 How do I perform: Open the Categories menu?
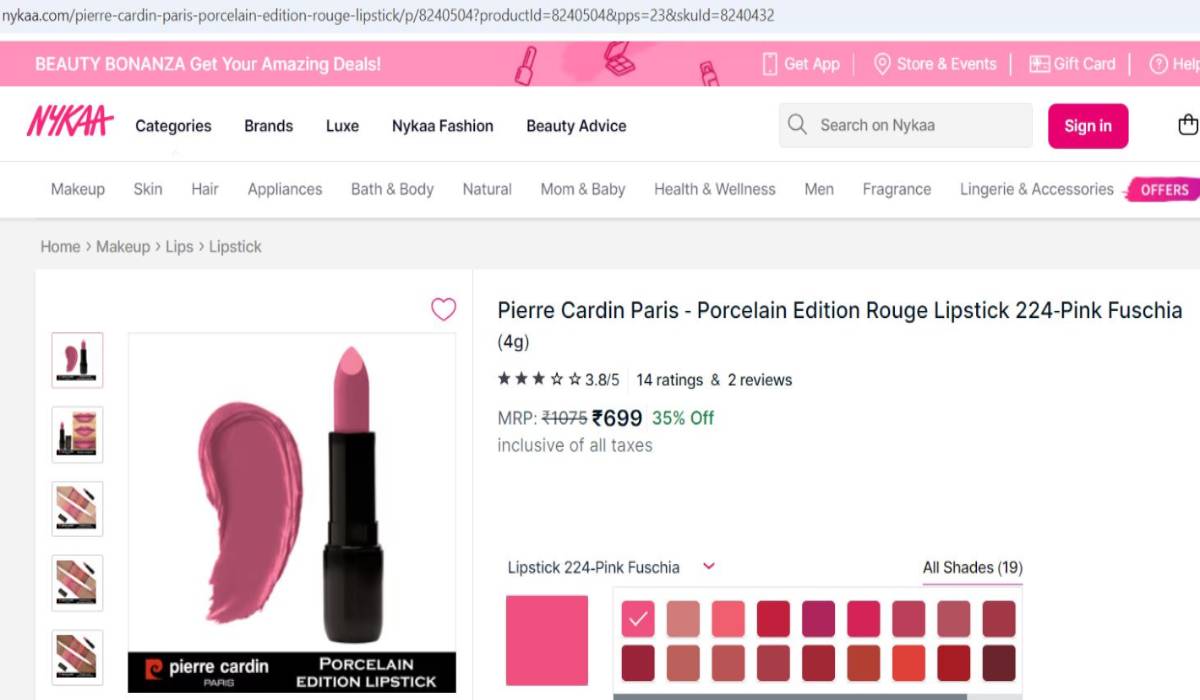click(173, 126)
